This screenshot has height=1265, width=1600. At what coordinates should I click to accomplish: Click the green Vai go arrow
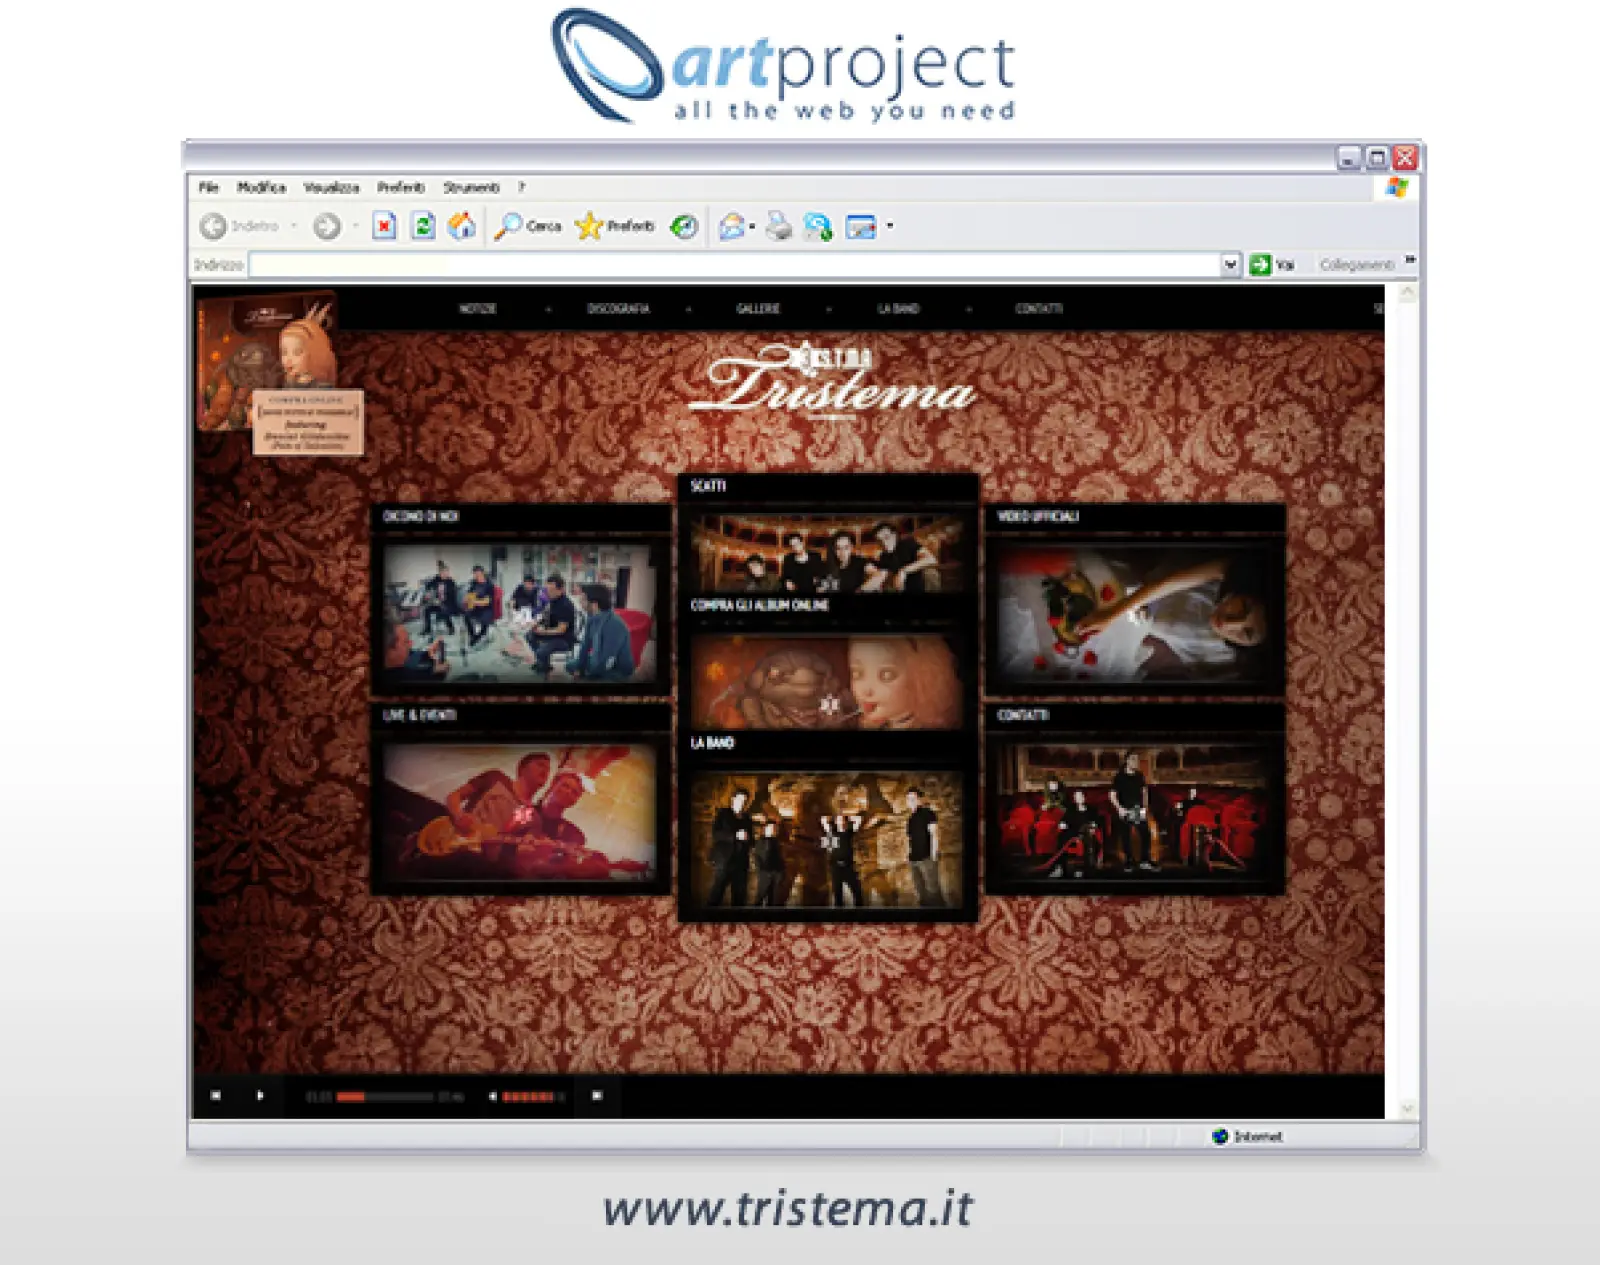pos(1260,264)
